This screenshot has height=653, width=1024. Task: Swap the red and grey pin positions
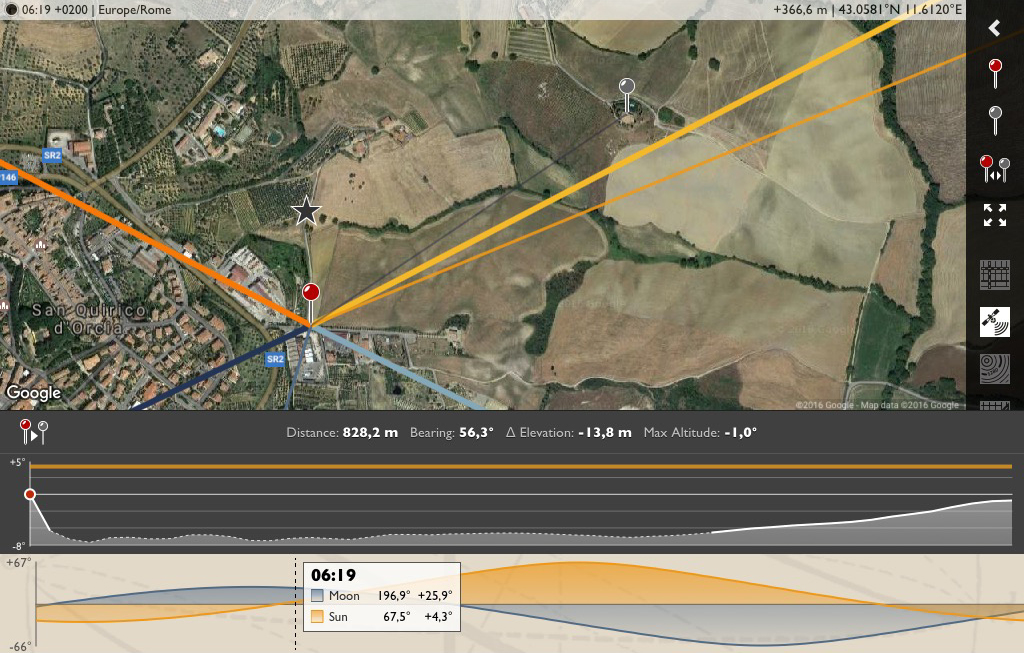coord(995,169)
